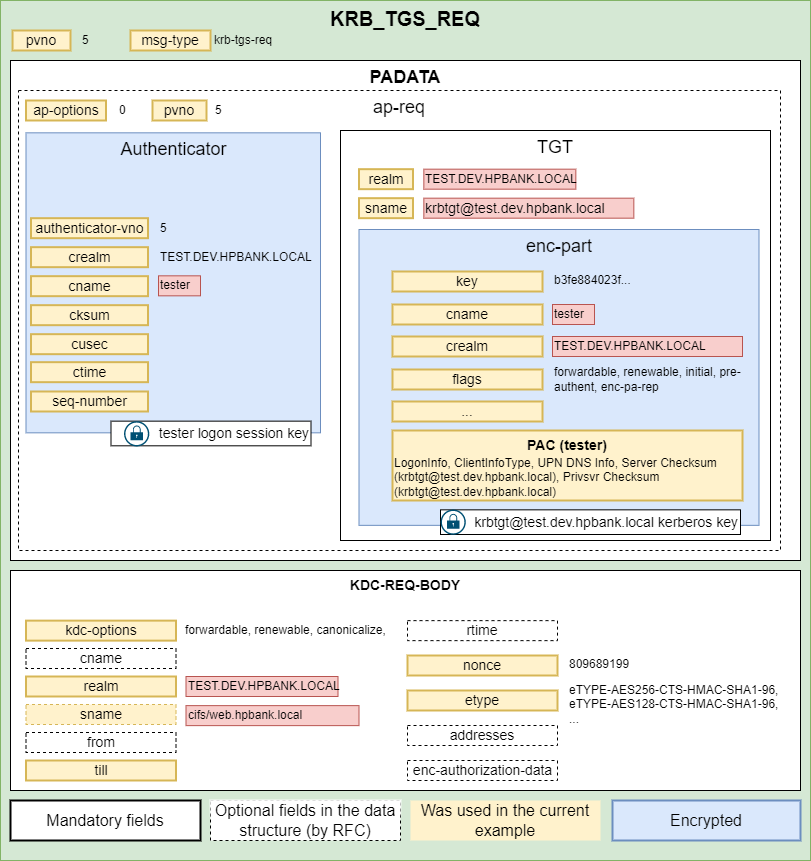Image resolution: width=811 pixels, height=861 pixels.
Task: Select the cusec field
Action: (x=90, y=344)
